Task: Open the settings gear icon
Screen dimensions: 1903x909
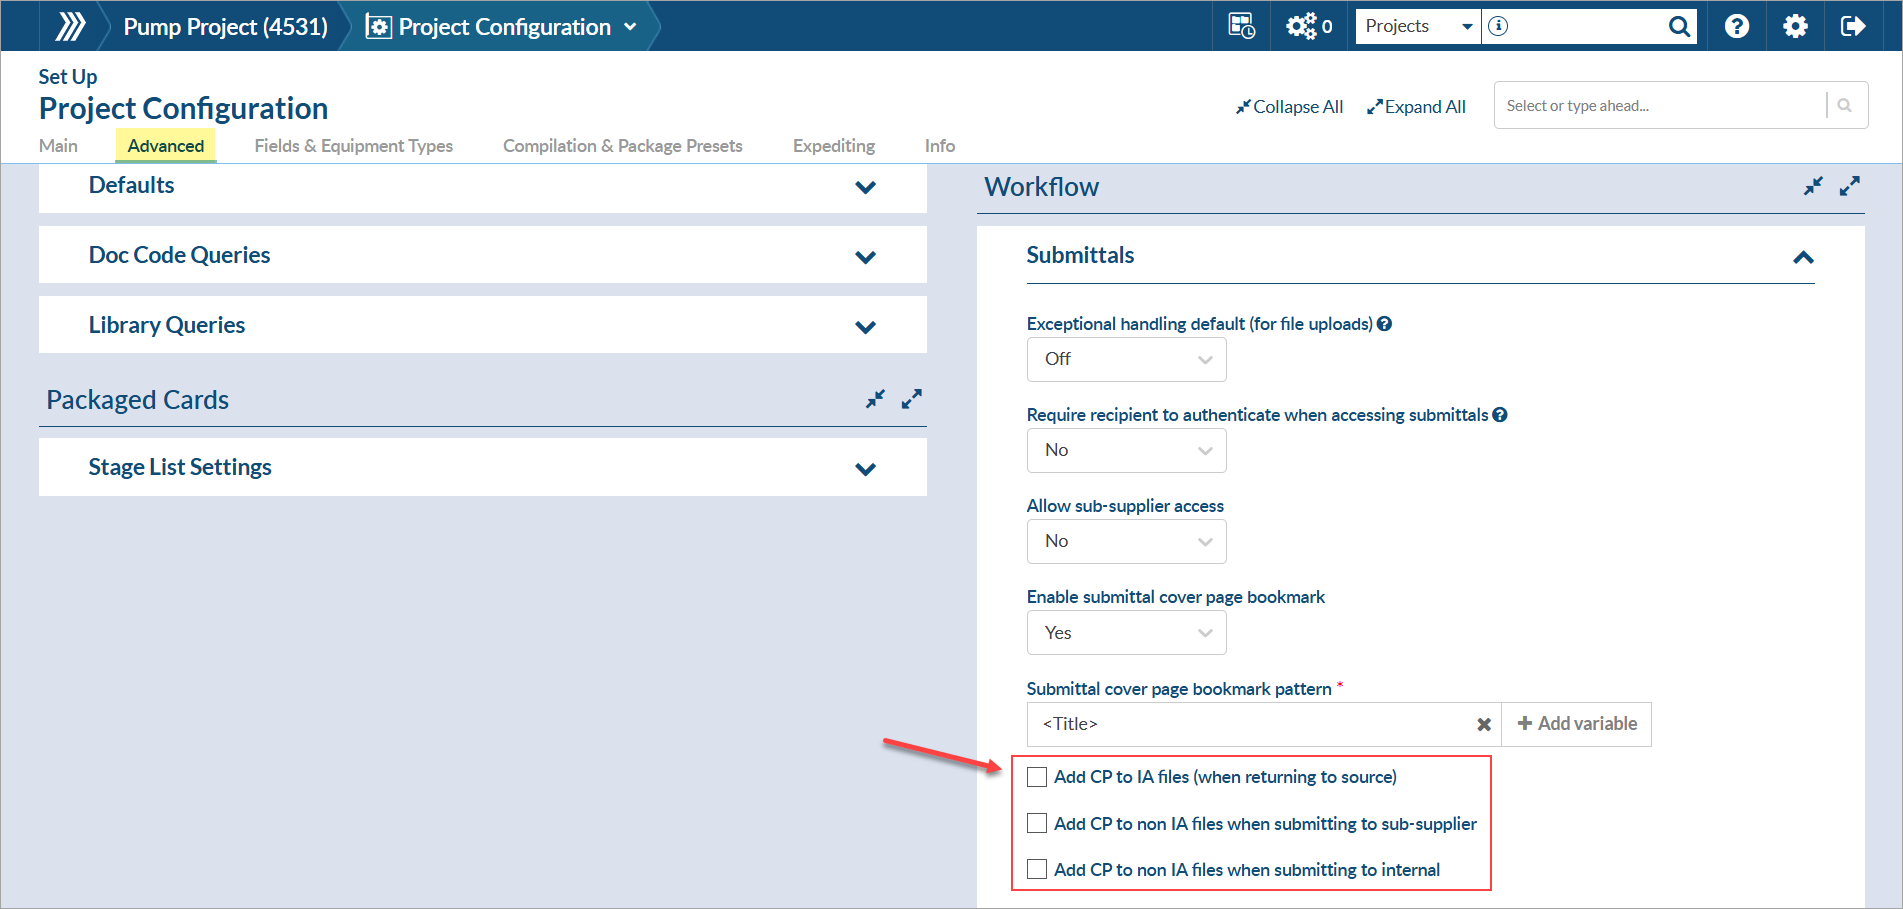Action: (1795, 26)
